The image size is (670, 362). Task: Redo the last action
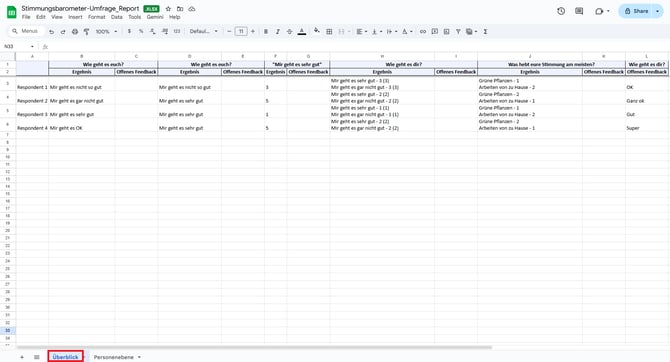(63, 32)
